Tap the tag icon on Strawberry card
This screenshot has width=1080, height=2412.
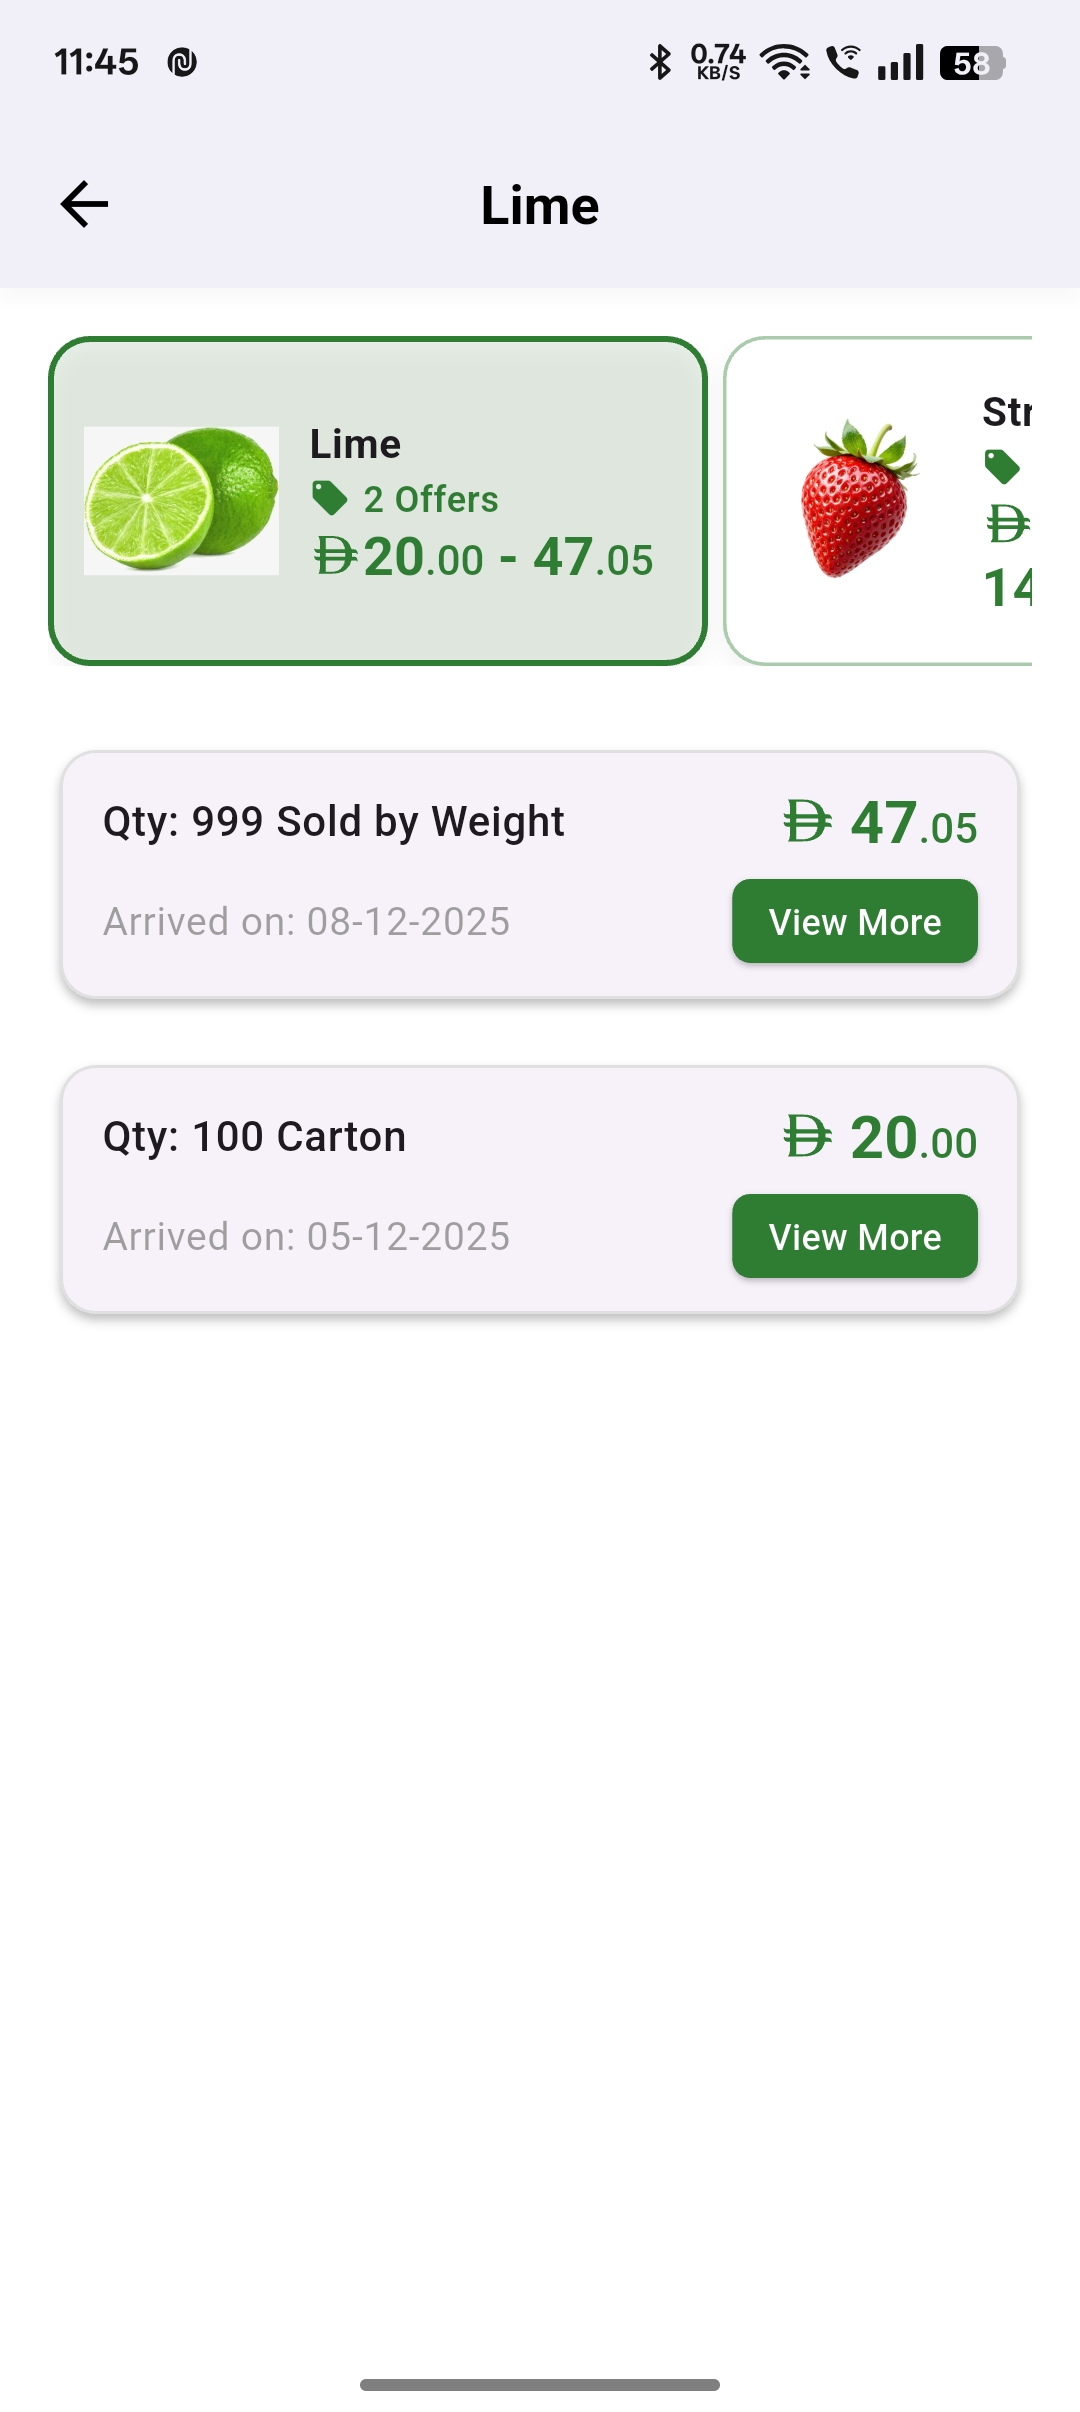(x=1002, y=466)
